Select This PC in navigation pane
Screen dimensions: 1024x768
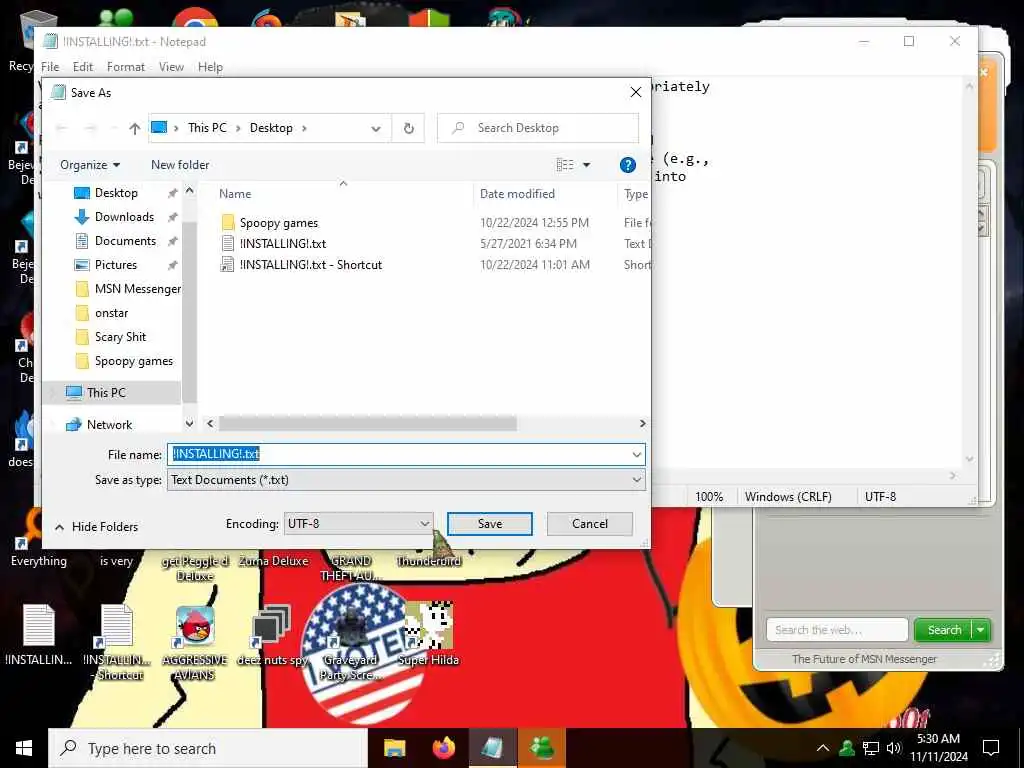pyautogui.click(x=106, y=392)
